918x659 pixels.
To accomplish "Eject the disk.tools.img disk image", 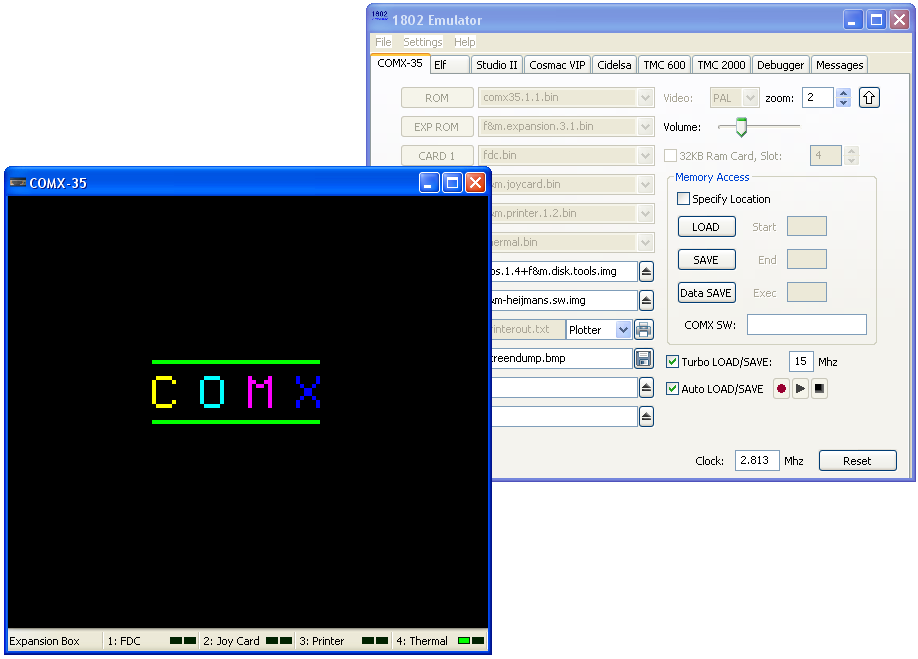I will click(646, 271).
